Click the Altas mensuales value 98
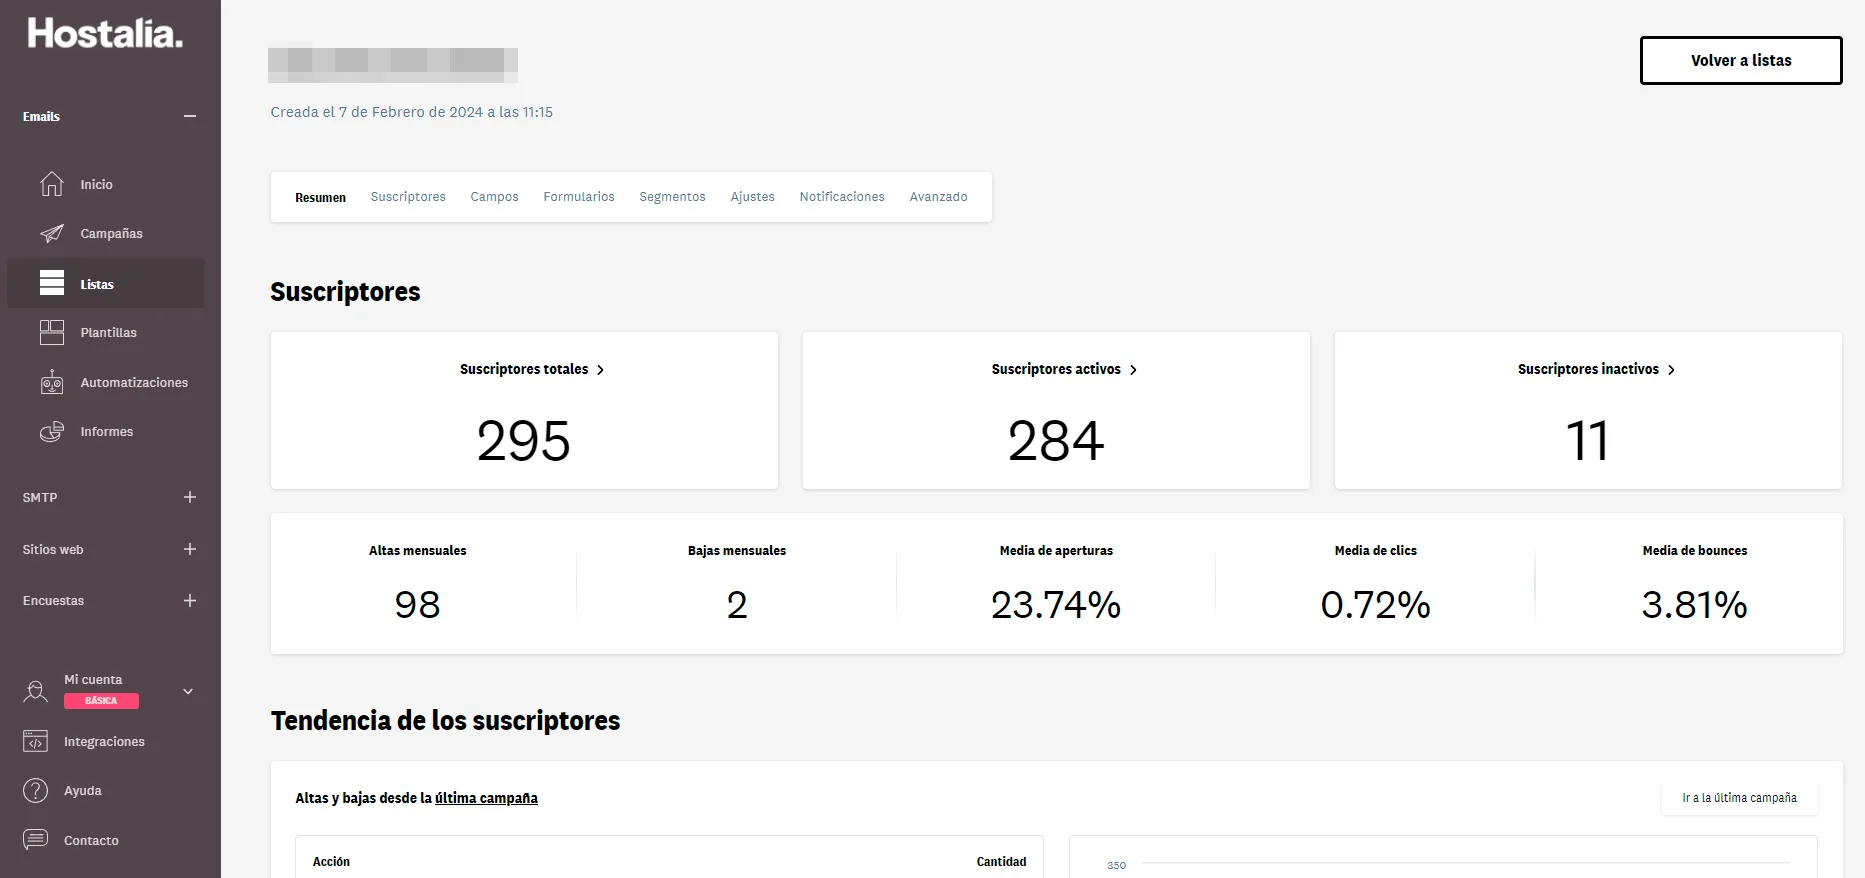Screen dimensions: 1865x878 click(x=417, y=605)
